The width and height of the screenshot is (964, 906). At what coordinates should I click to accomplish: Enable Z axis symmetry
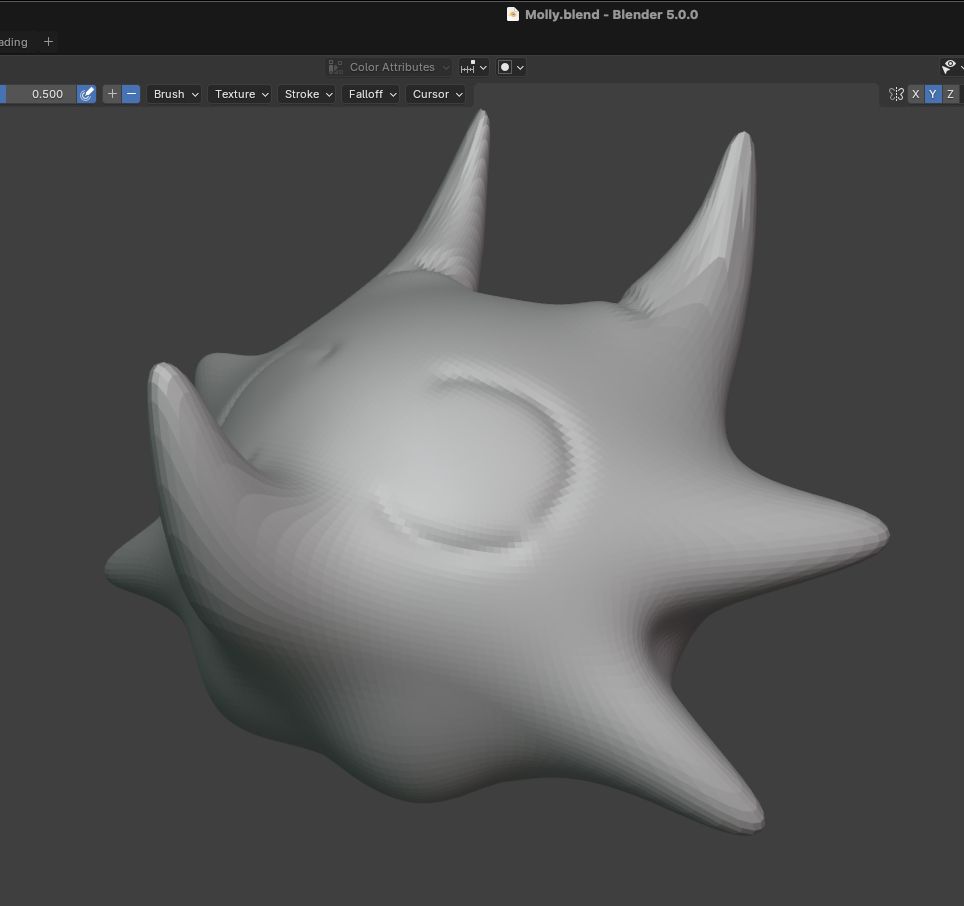(949, 94)
